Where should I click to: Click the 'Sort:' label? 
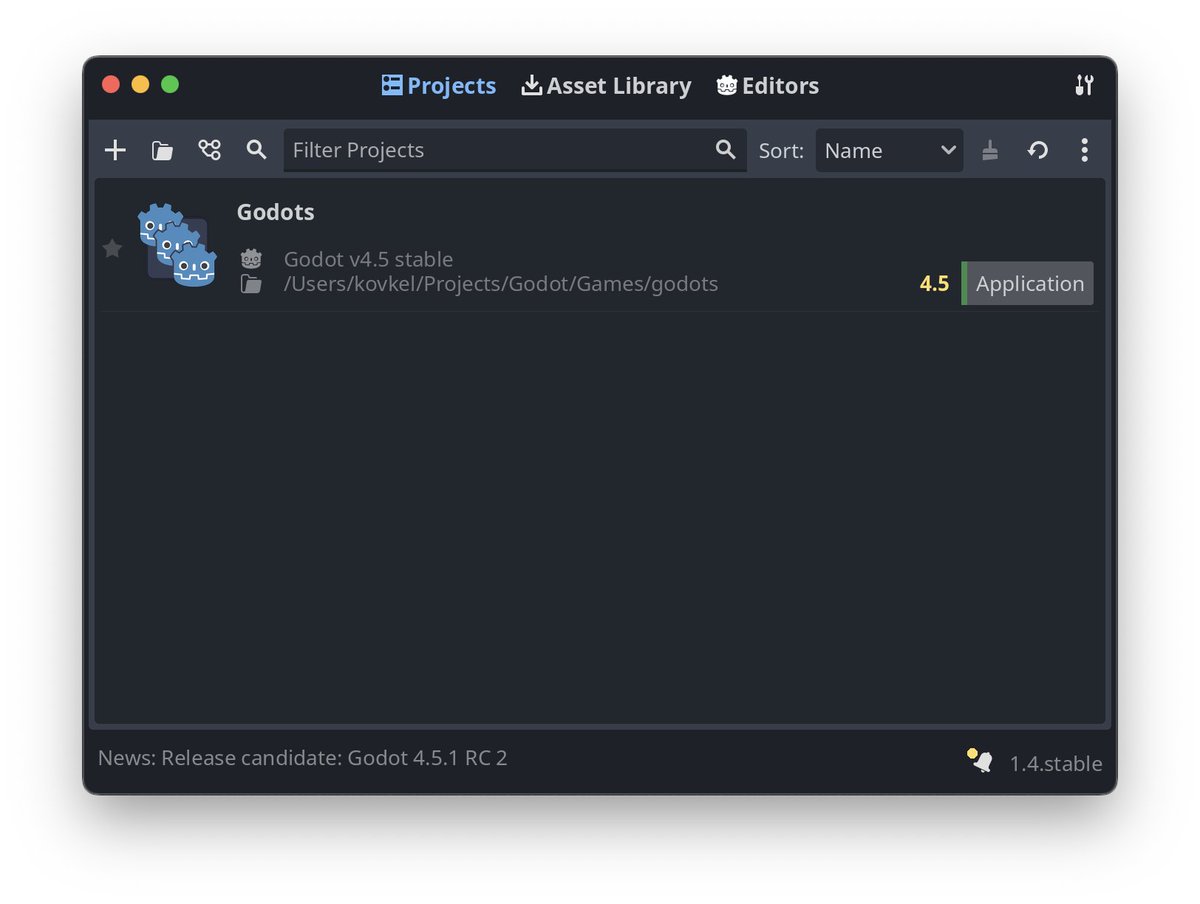[781, 150]
